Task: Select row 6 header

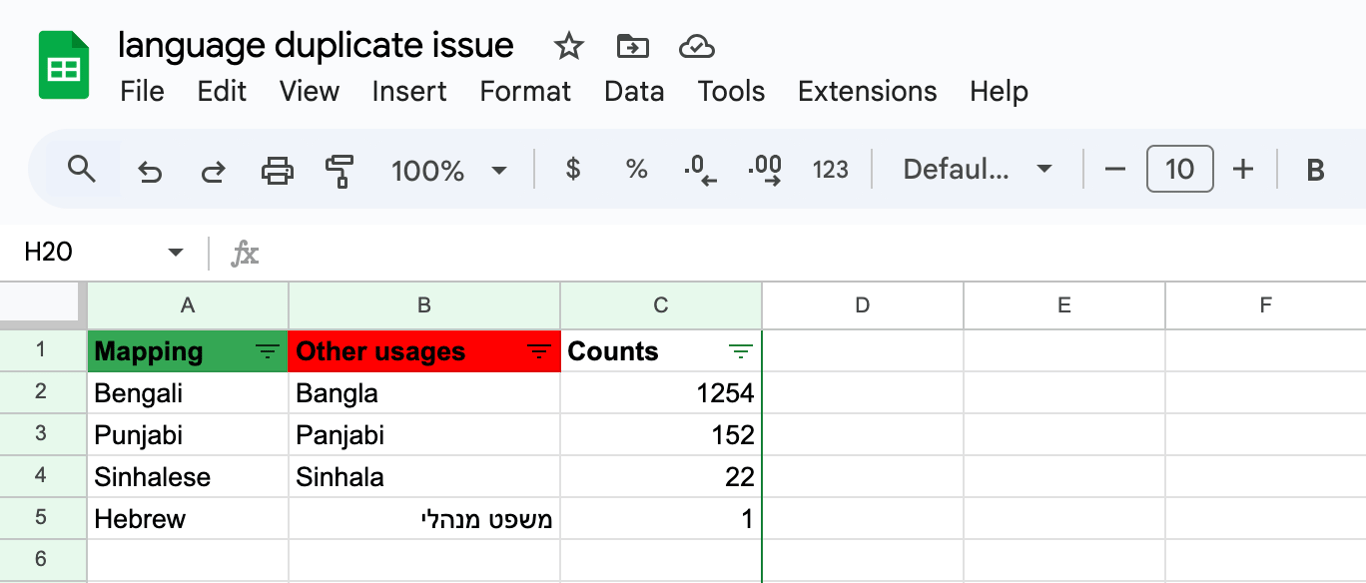Action: [x=41, y=559]
